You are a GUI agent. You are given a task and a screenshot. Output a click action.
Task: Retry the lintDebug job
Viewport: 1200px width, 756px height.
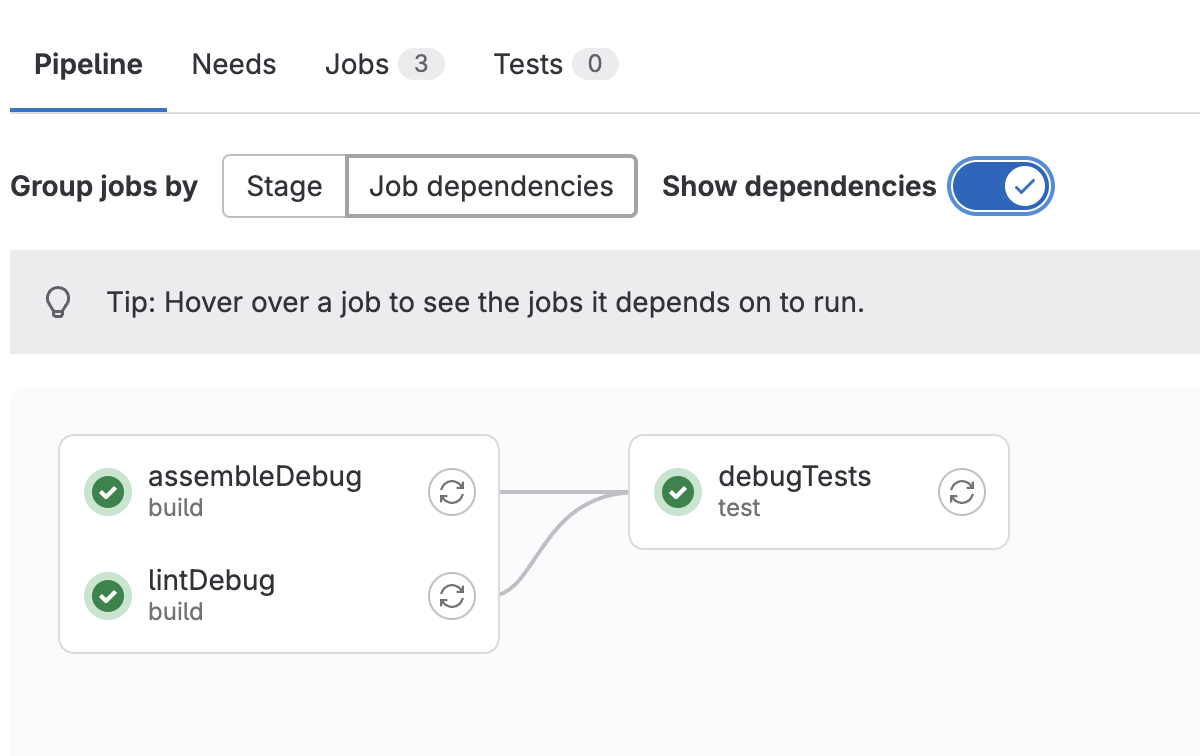tap(452, 596)
